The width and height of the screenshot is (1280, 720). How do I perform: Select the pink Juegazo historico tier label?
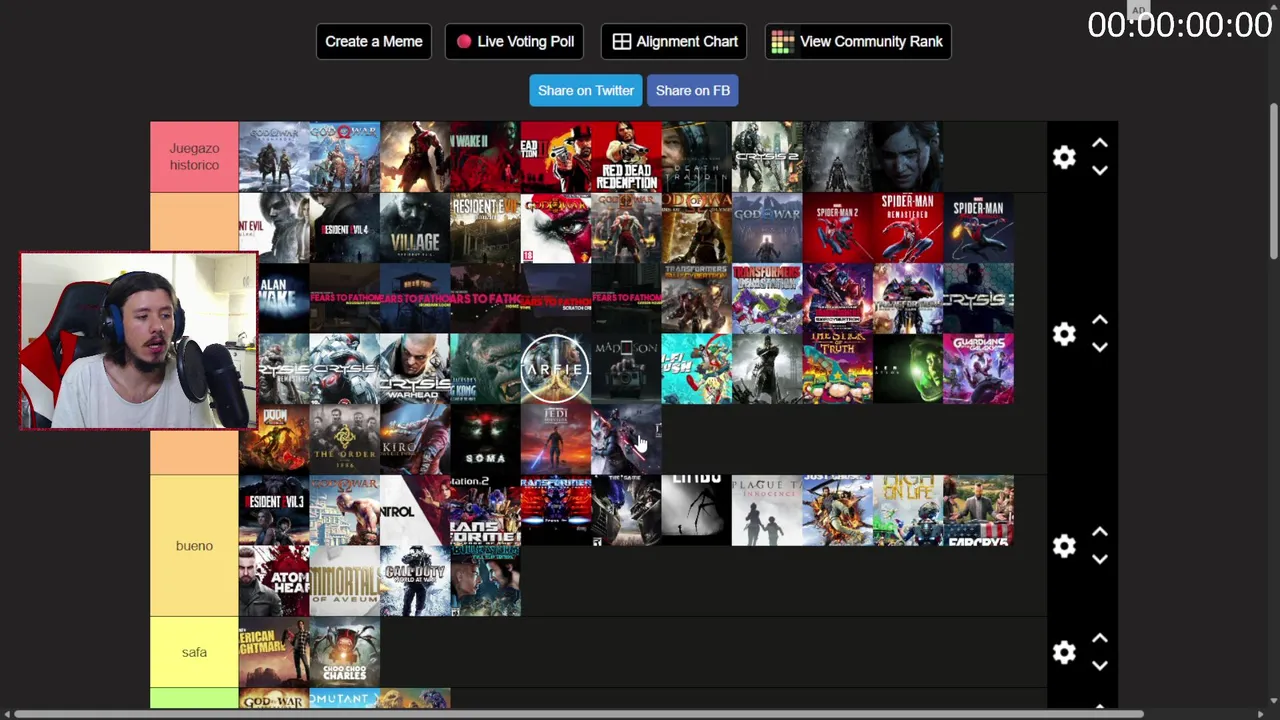pos(194,157)
